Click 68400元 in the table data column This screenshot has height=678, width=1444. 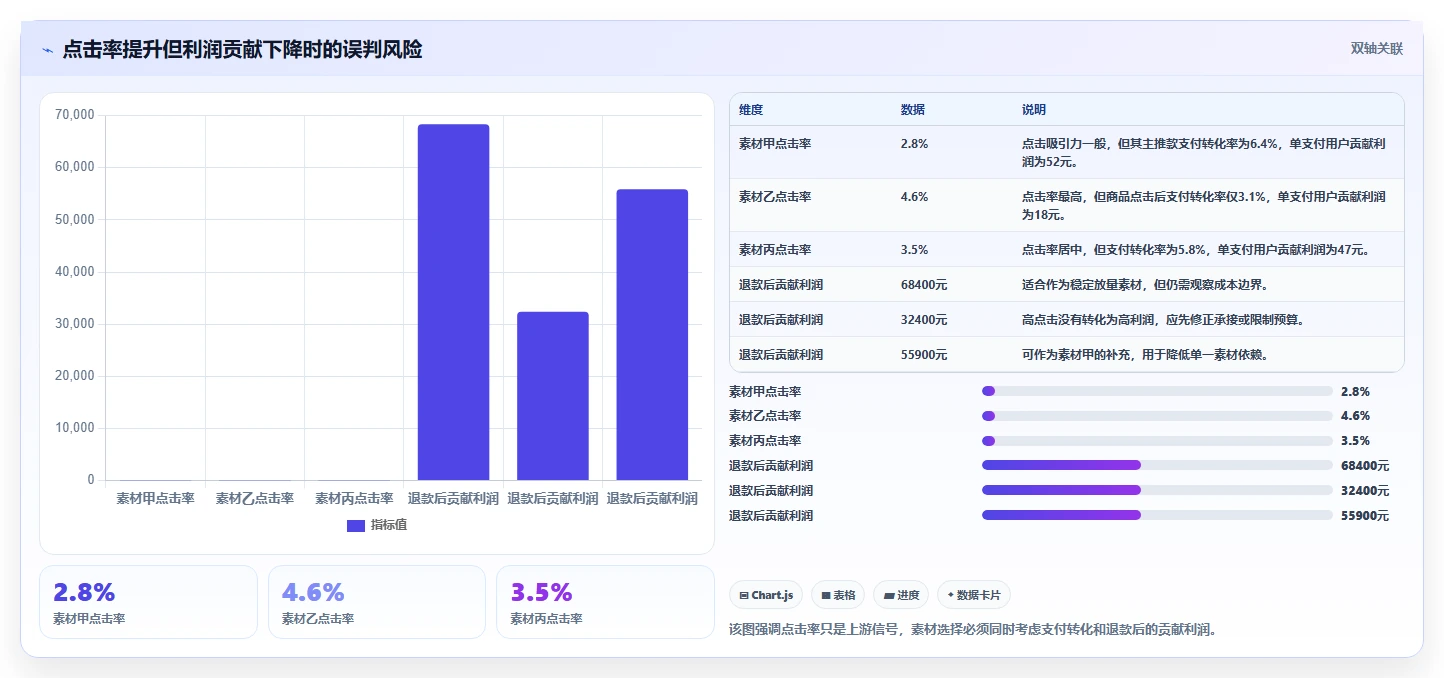pyautogui.click(x=924, y=285)
